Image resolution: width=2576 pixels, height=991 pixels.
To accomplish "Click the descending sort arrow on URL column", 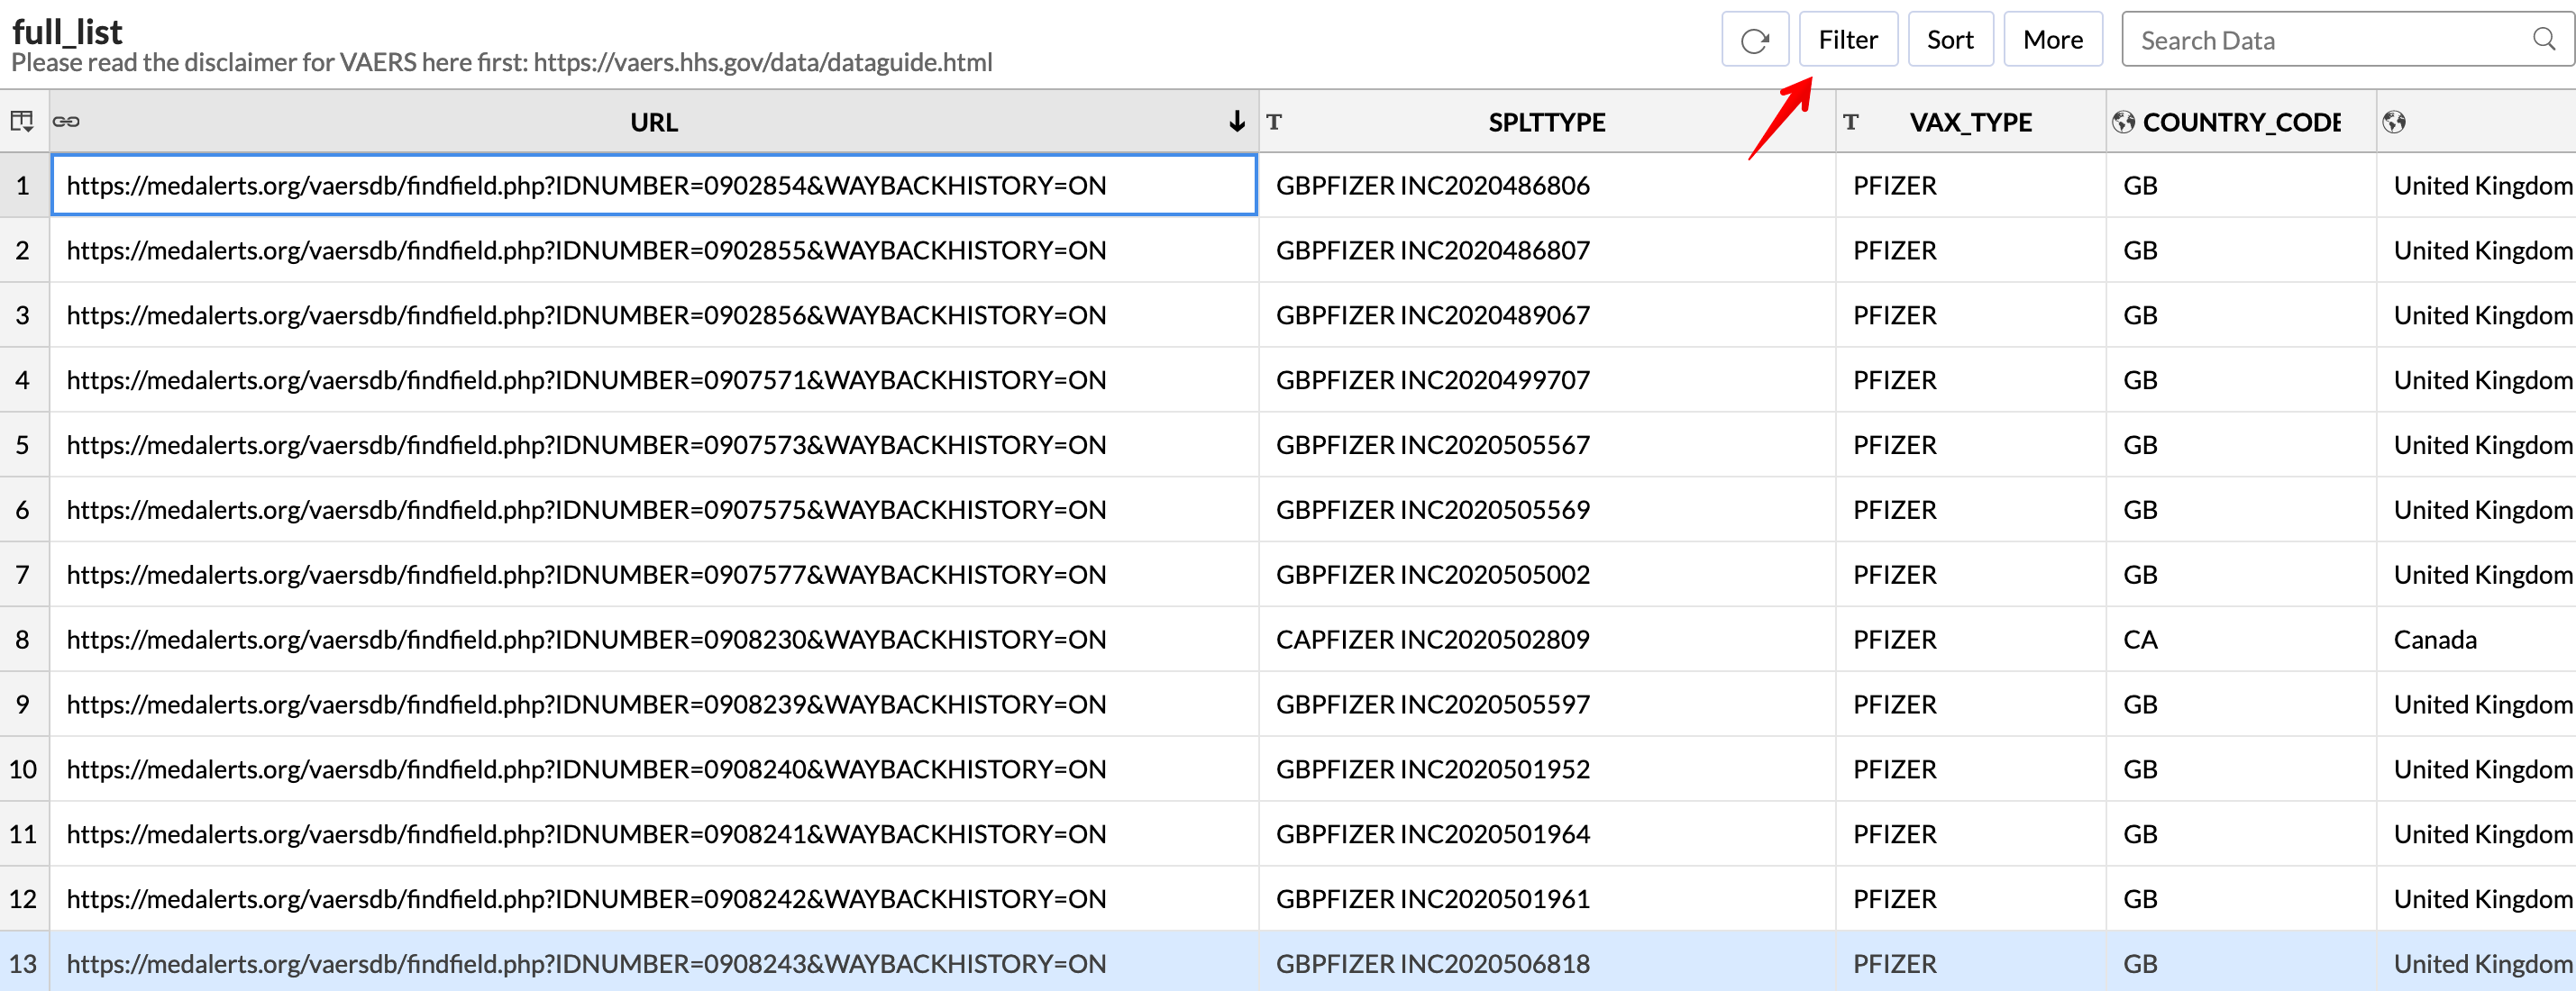I will 1236,121.
